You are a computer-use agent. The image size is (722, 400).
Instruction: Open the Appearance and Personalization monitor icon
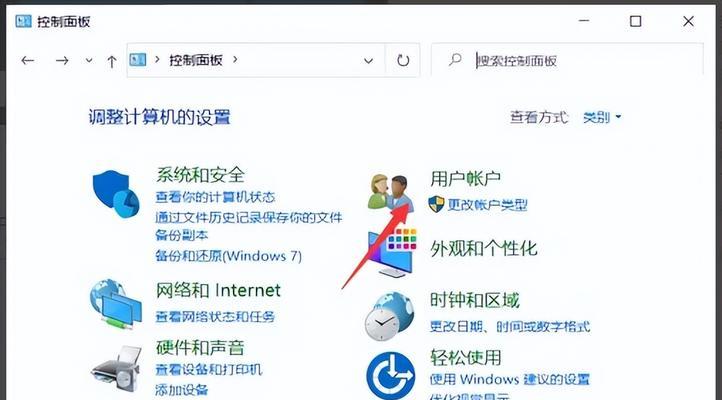(392, 252)
